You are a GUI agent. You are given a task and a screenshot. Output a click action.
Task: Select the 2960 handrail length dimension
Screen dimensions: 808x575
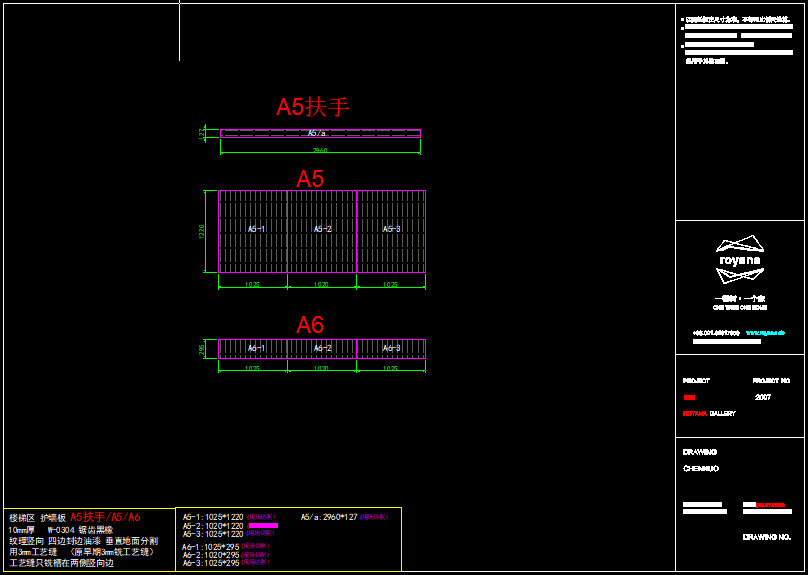coord(320,151)
